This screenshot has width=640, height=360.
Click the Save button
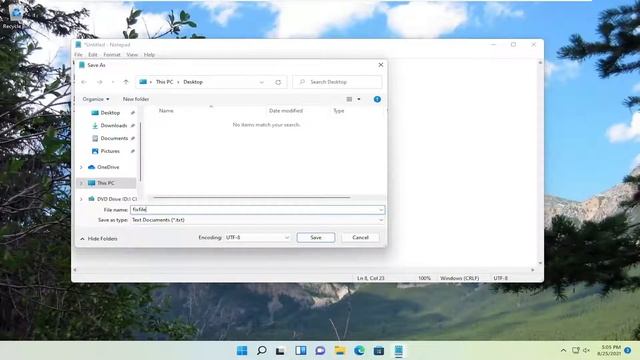click(x=316, y=238)
